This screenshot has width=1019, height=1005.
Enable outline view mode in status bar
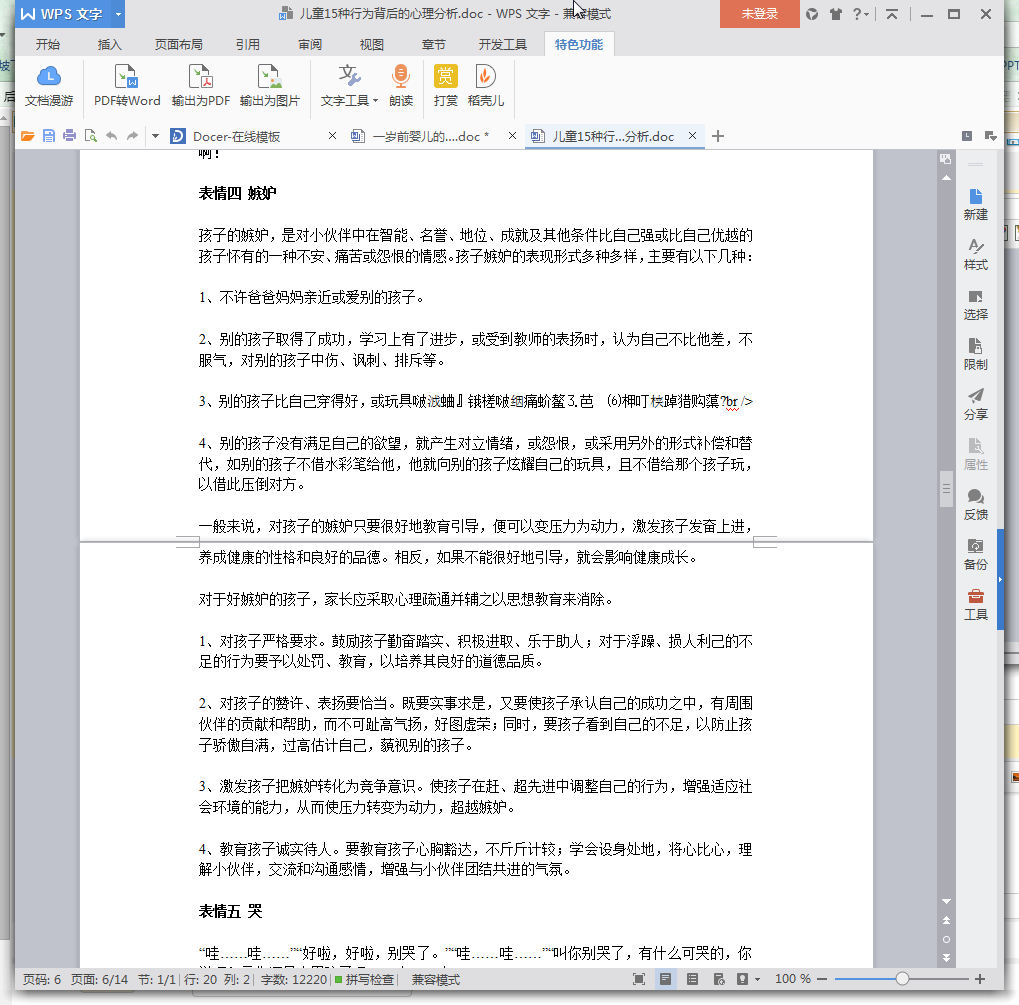pos(692,979)
